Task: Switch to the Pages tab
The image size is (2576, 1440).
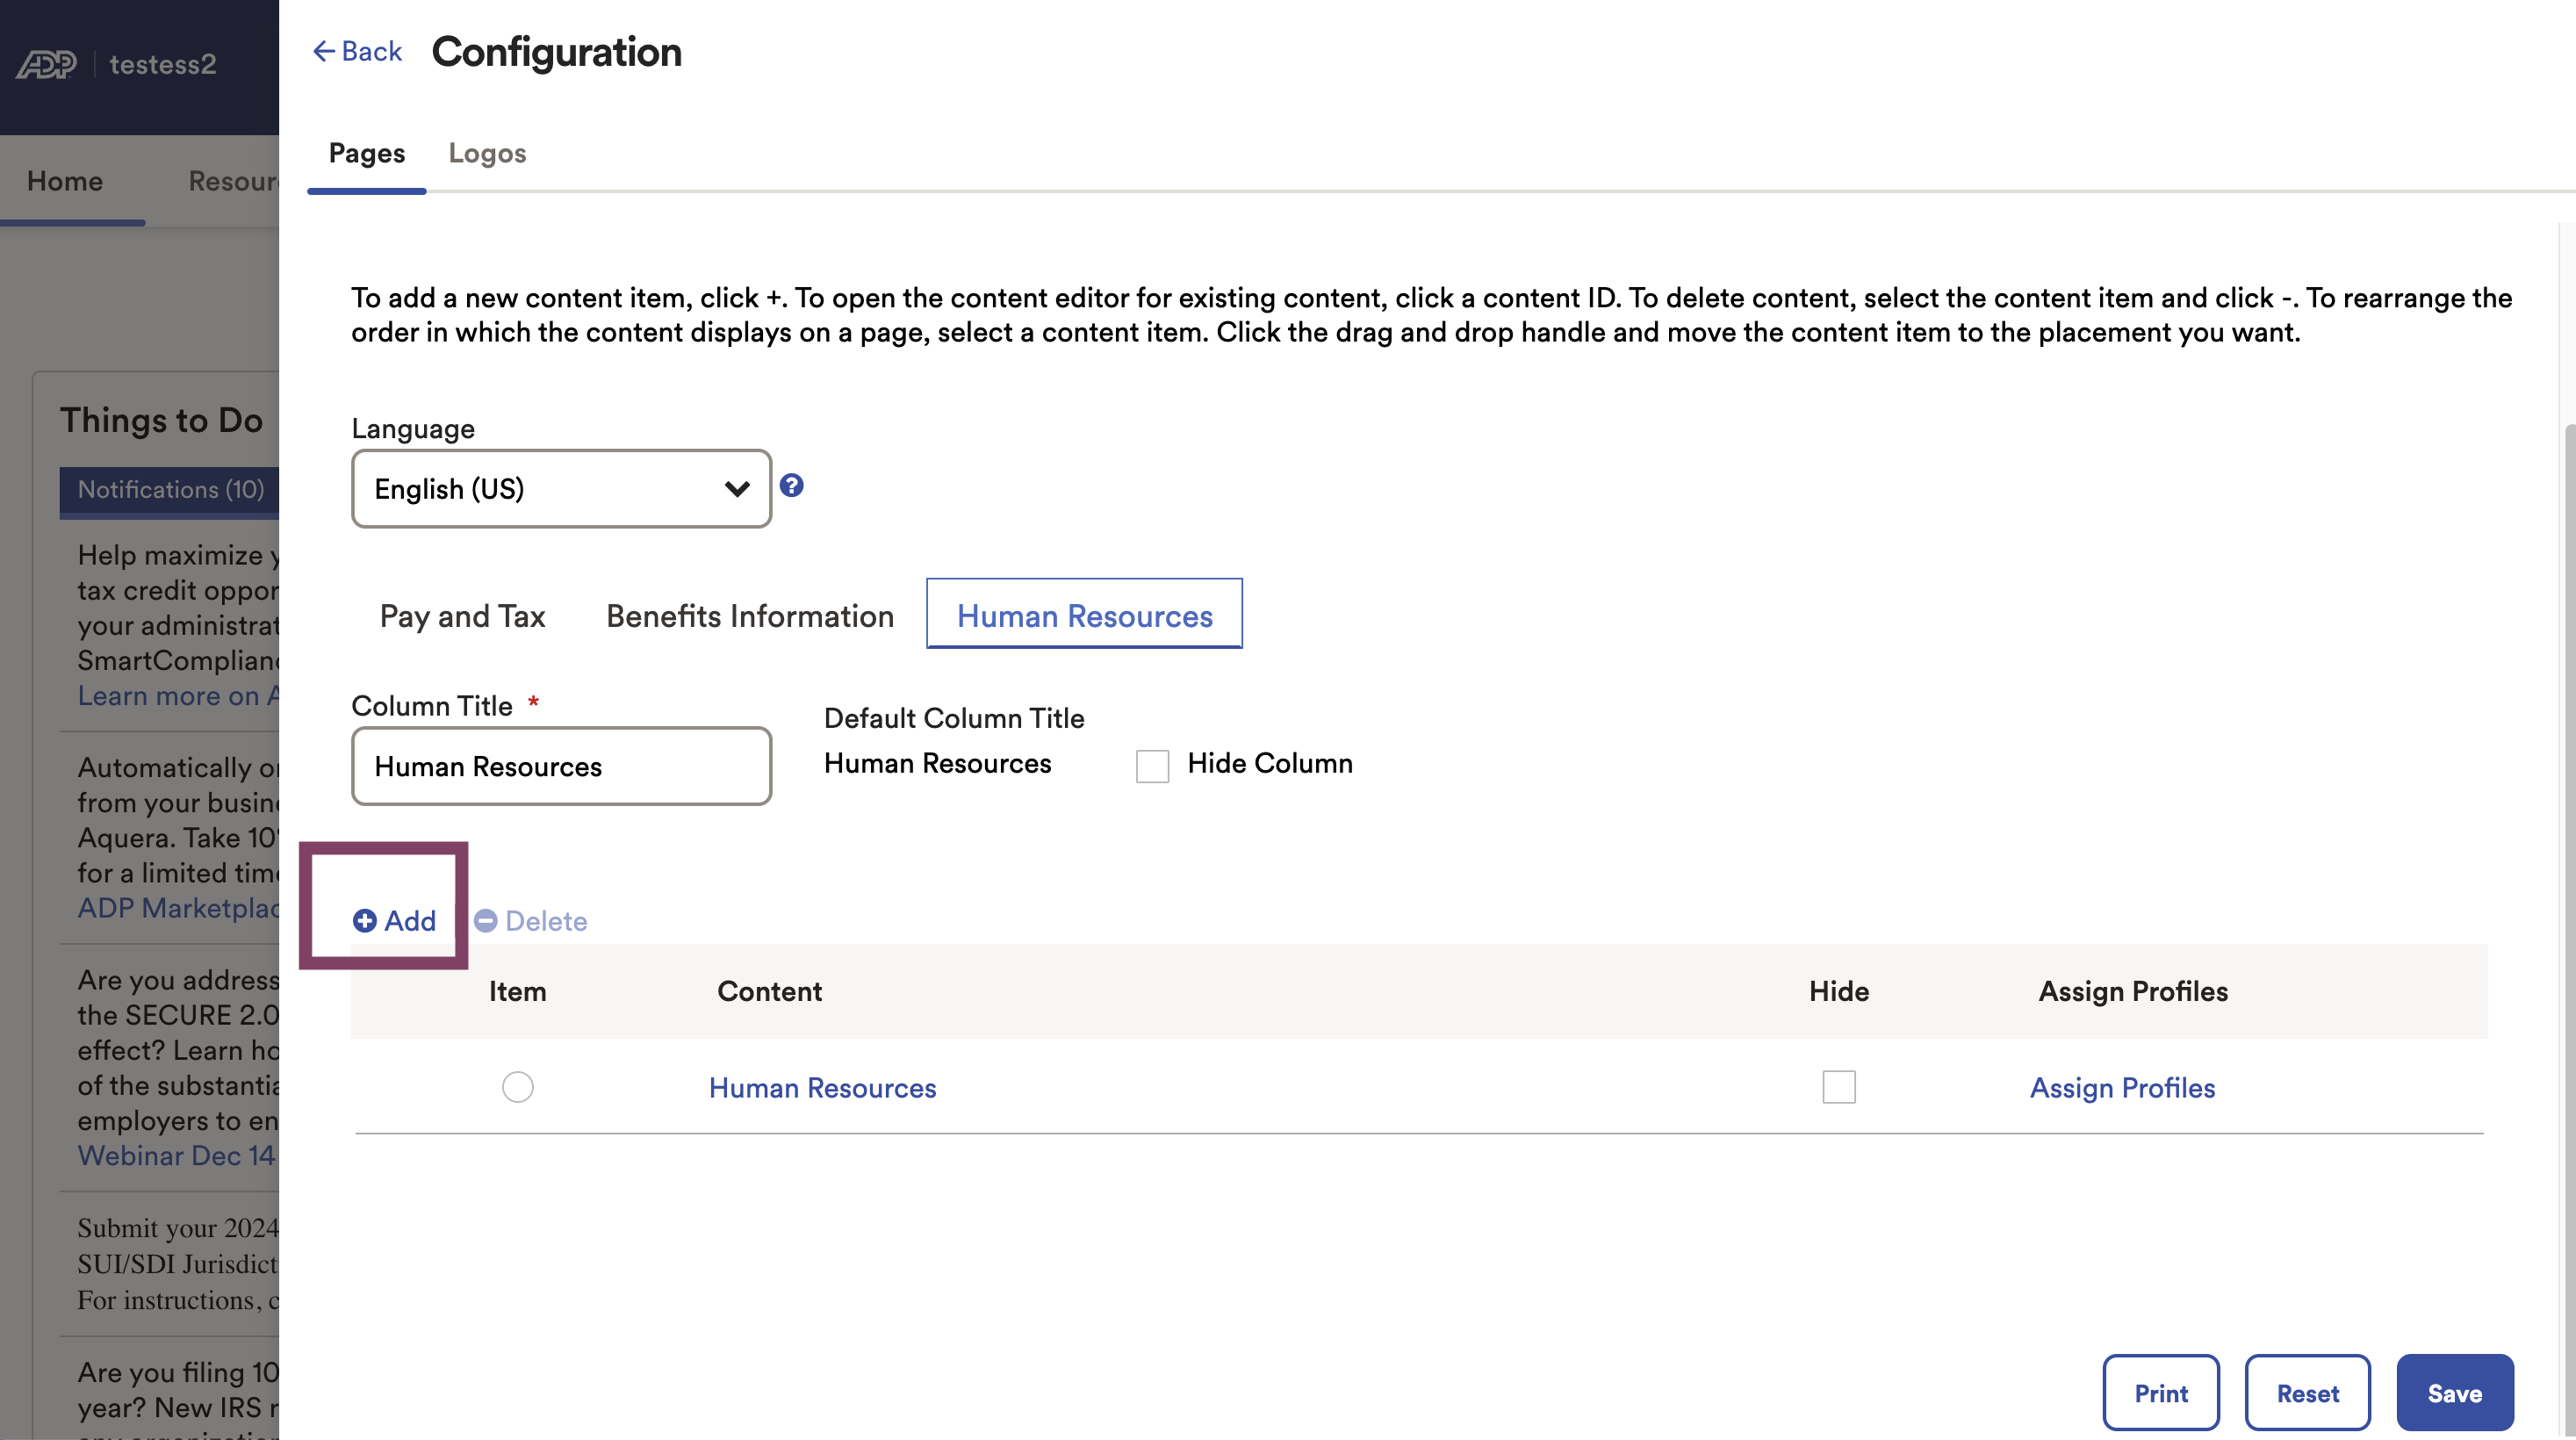Action: point(367,153)
